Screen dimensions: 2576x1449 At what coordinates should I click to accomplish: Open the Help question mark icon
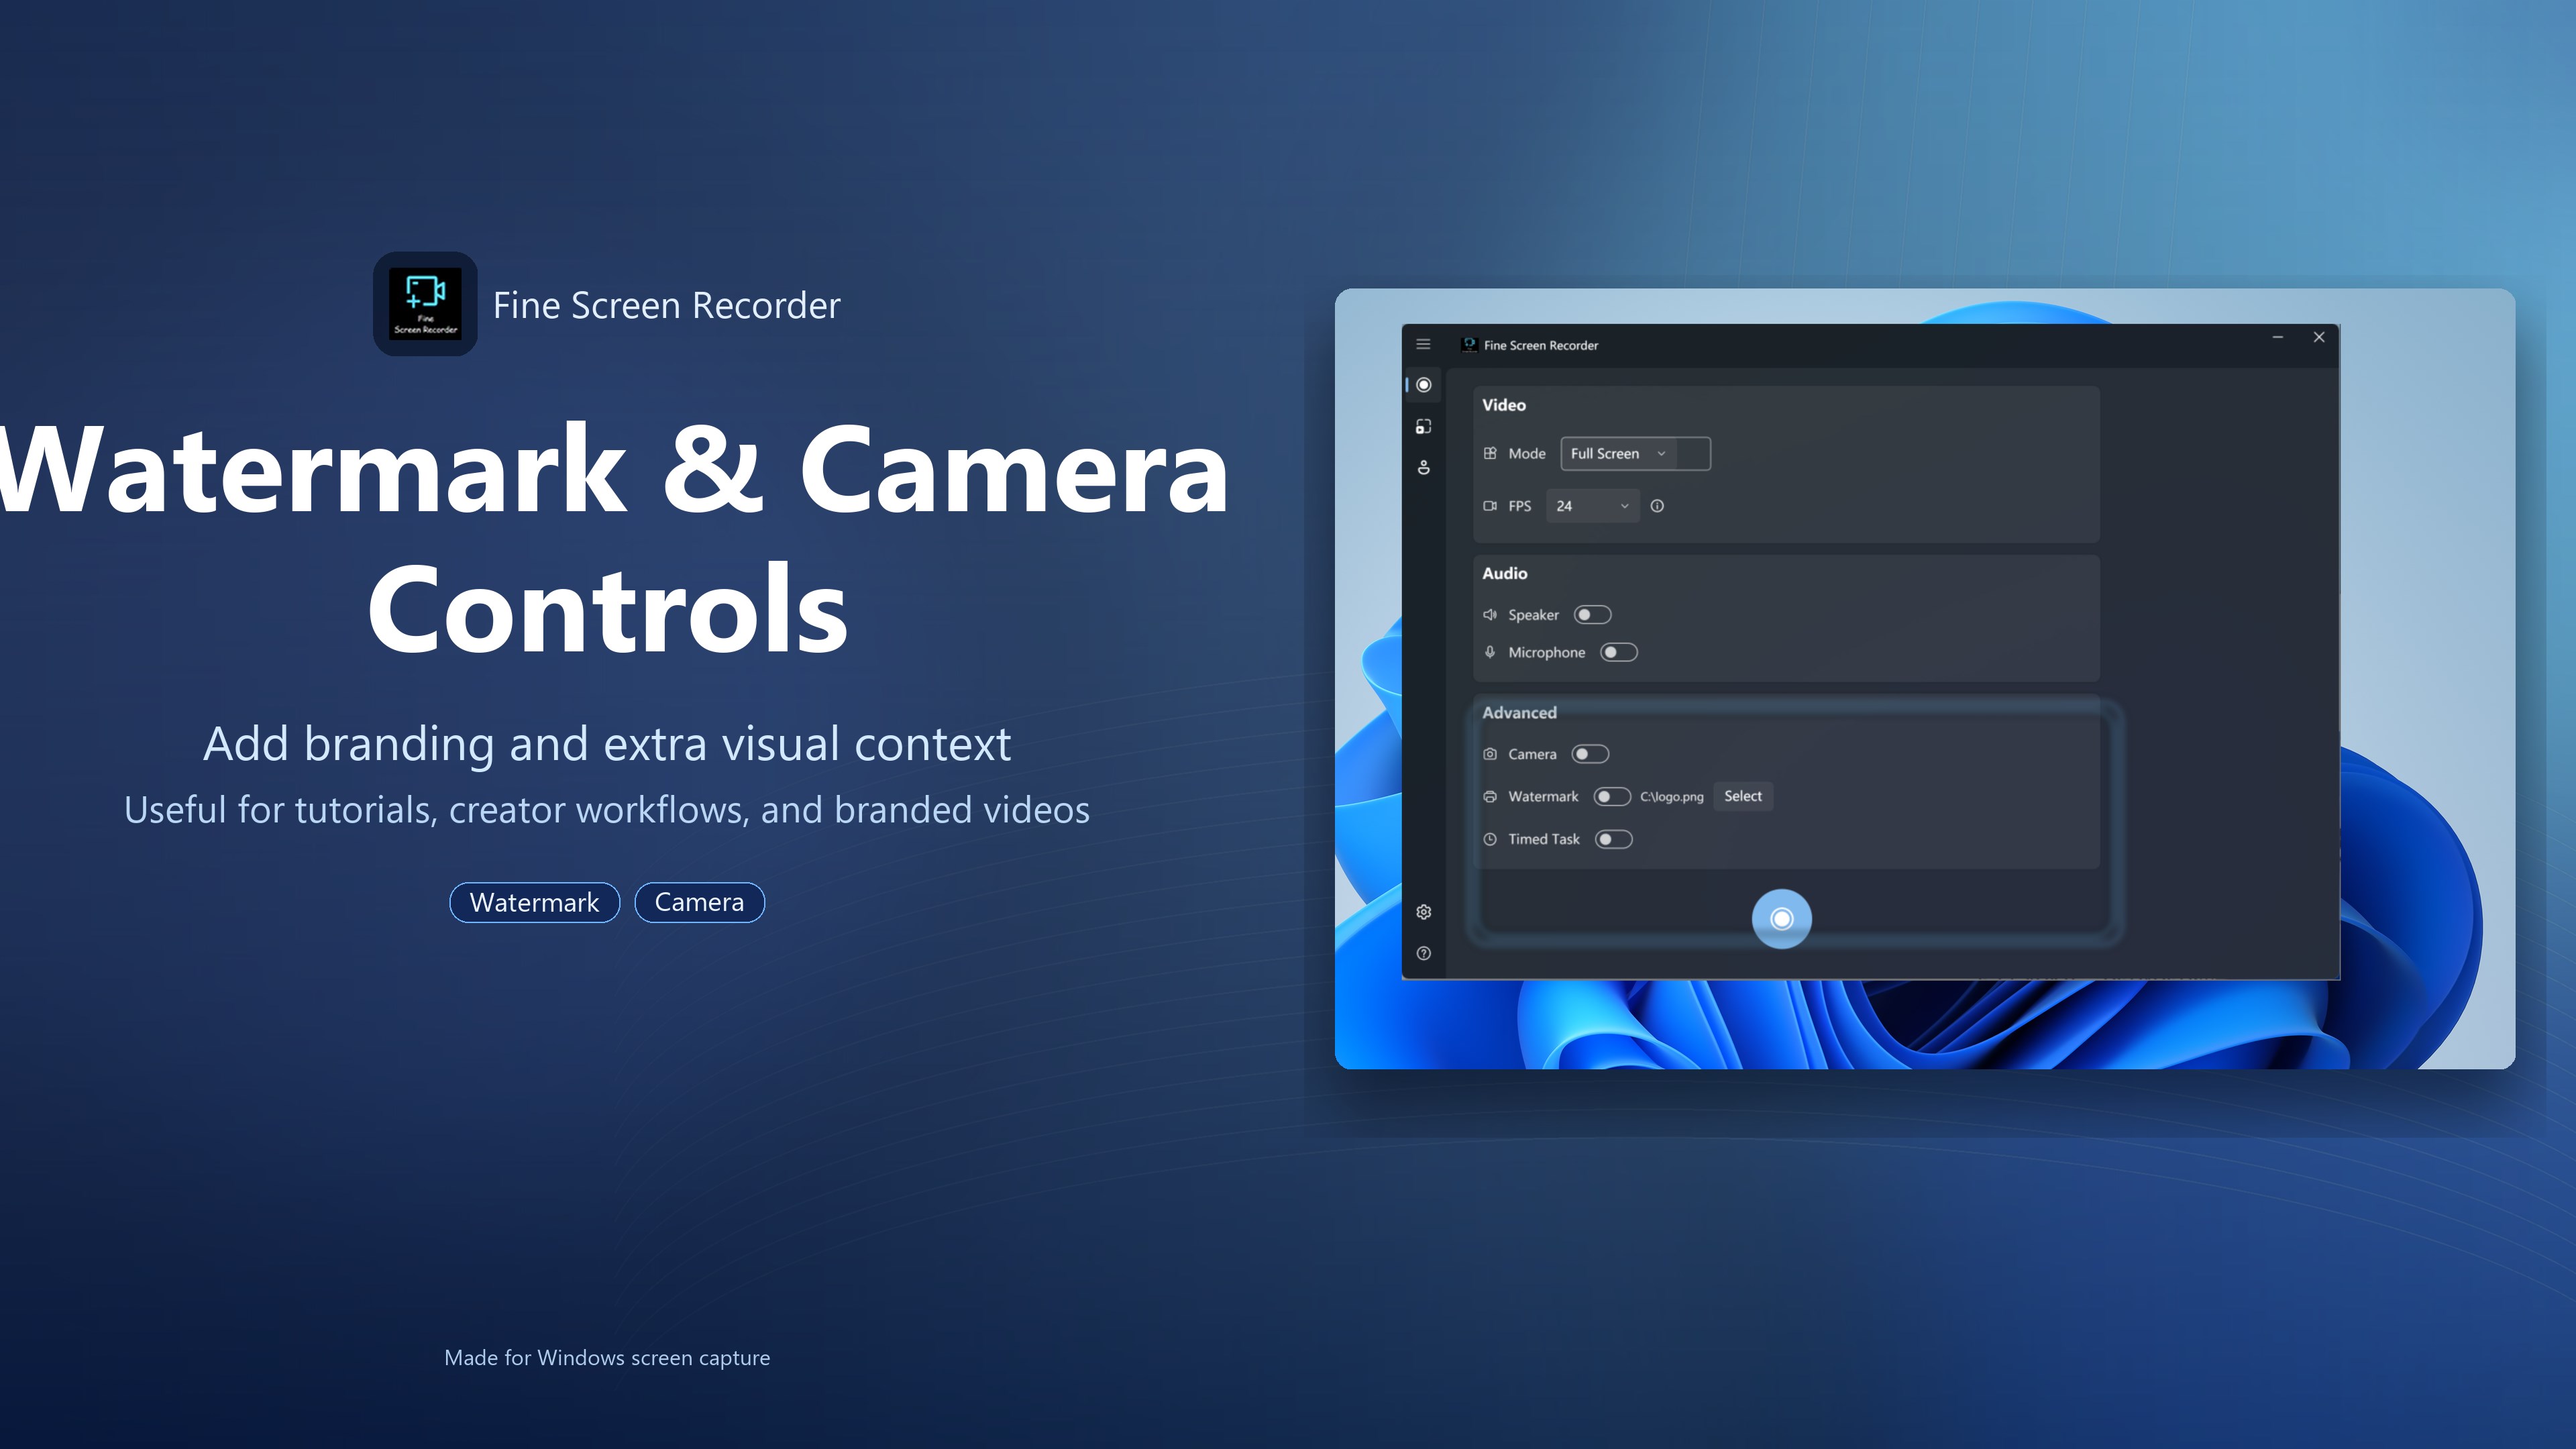tap(1424, 954)
